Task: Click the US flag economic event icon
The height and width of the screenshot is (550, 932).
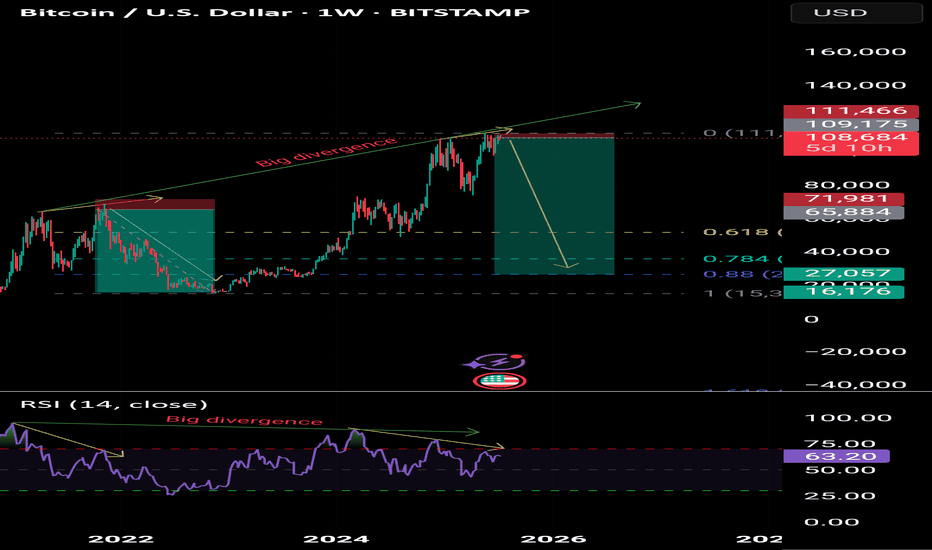Action: (x=500, y=381)
